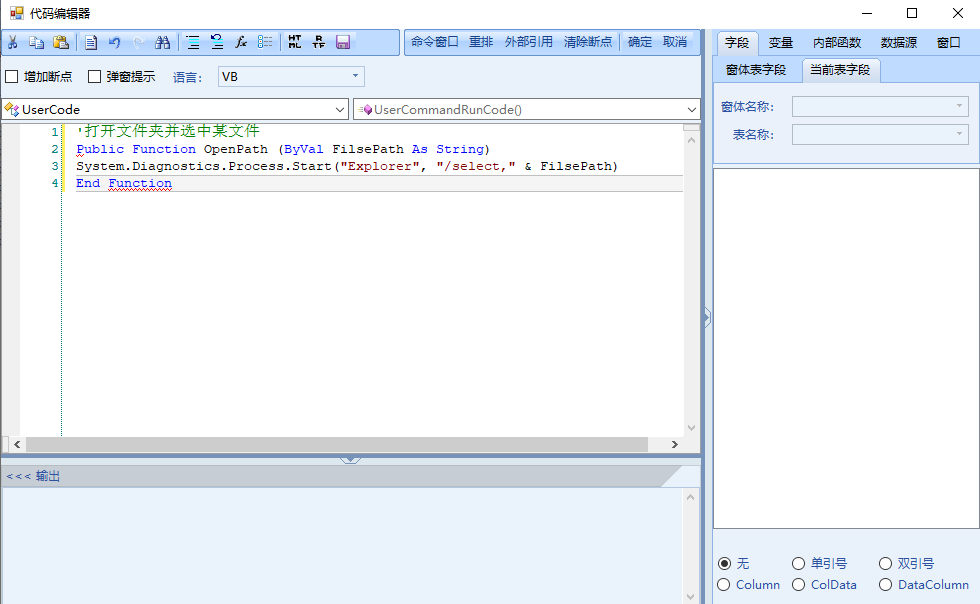The image size is (980, 604).
Task: Toggle the 弹窗提示 checkbox
Action: tap(94, 77)
